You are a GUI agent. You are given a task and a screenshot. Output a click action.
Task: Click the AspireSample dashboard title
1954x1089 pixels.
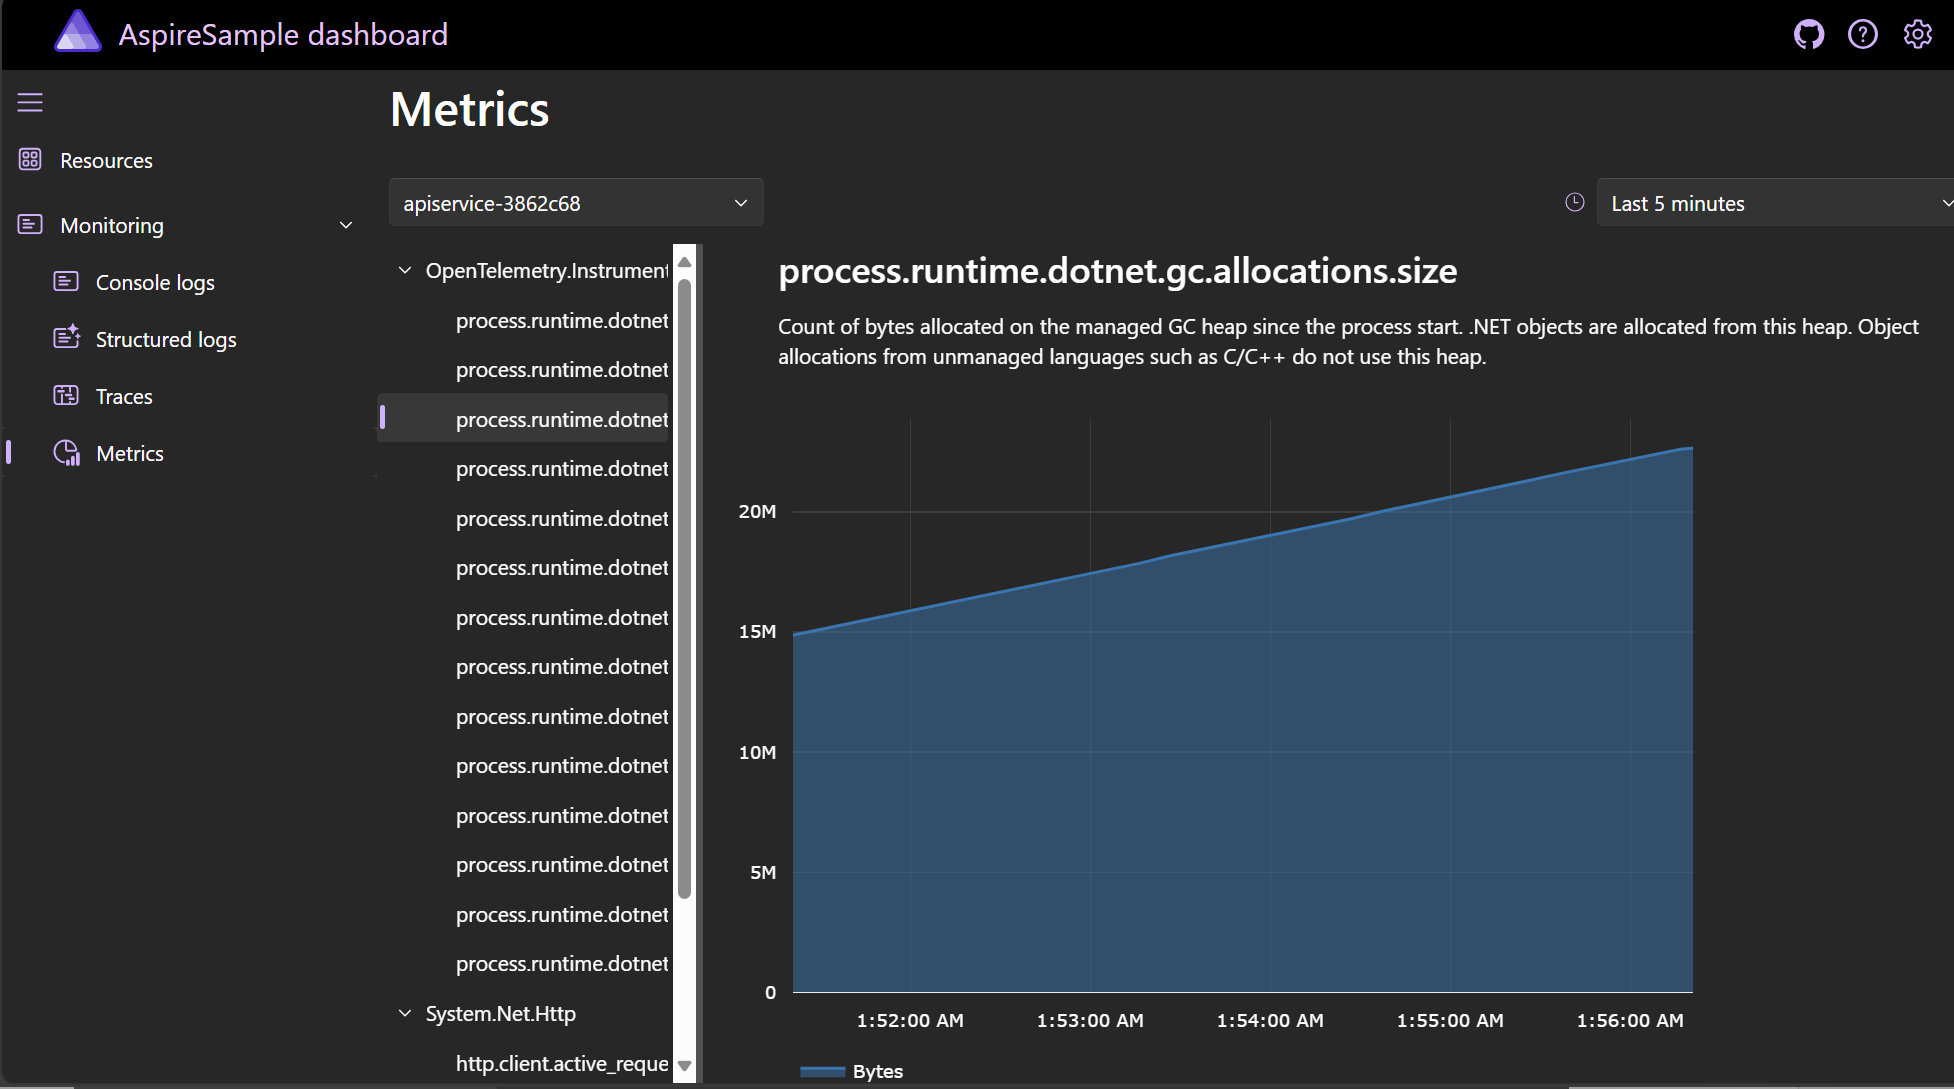tap(283, 35)
